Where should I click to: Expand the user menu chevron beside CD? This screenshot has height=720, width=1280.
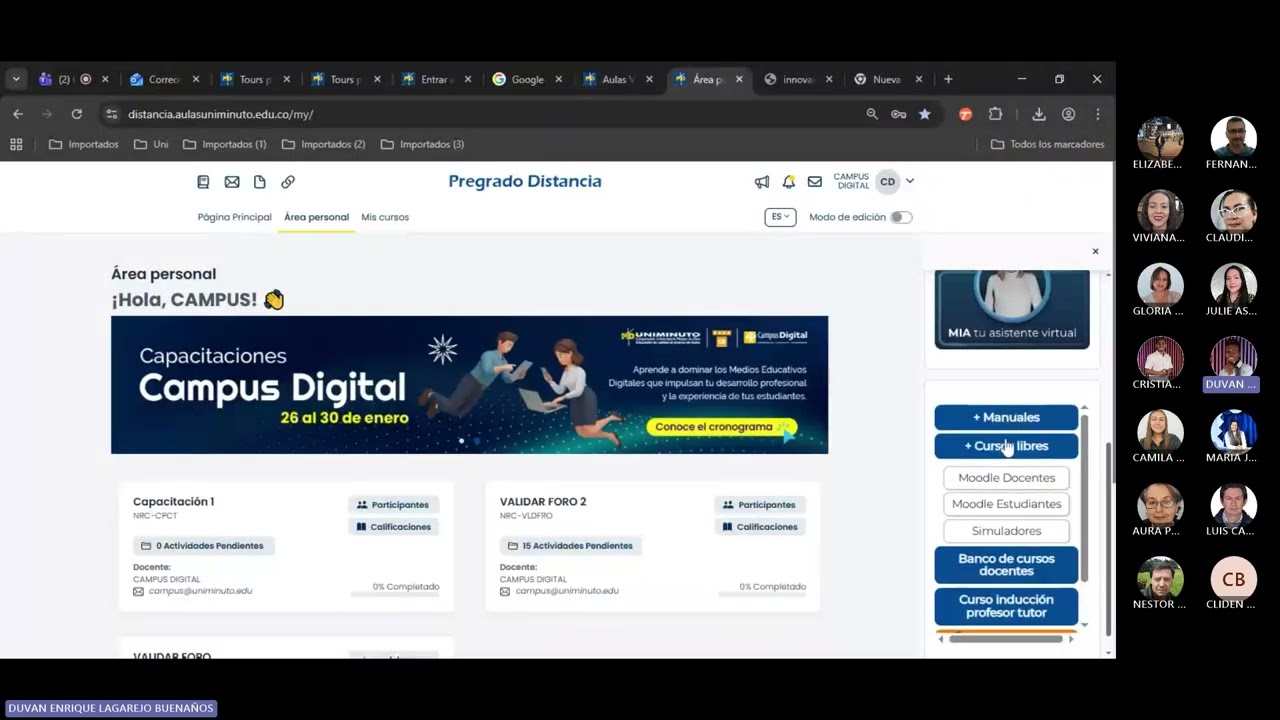click(x=910, y=182)
